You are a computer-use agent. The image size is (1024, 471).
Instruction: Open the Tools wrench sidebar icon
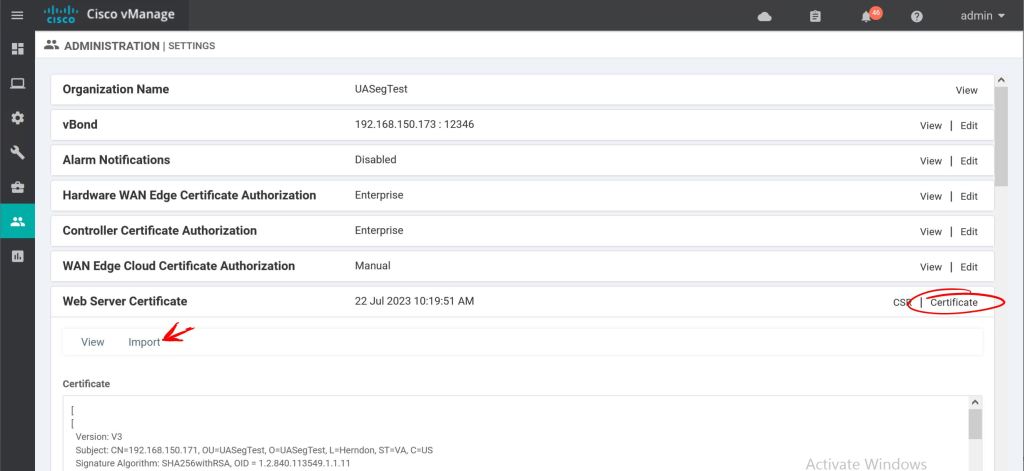[x=17, y=152]
